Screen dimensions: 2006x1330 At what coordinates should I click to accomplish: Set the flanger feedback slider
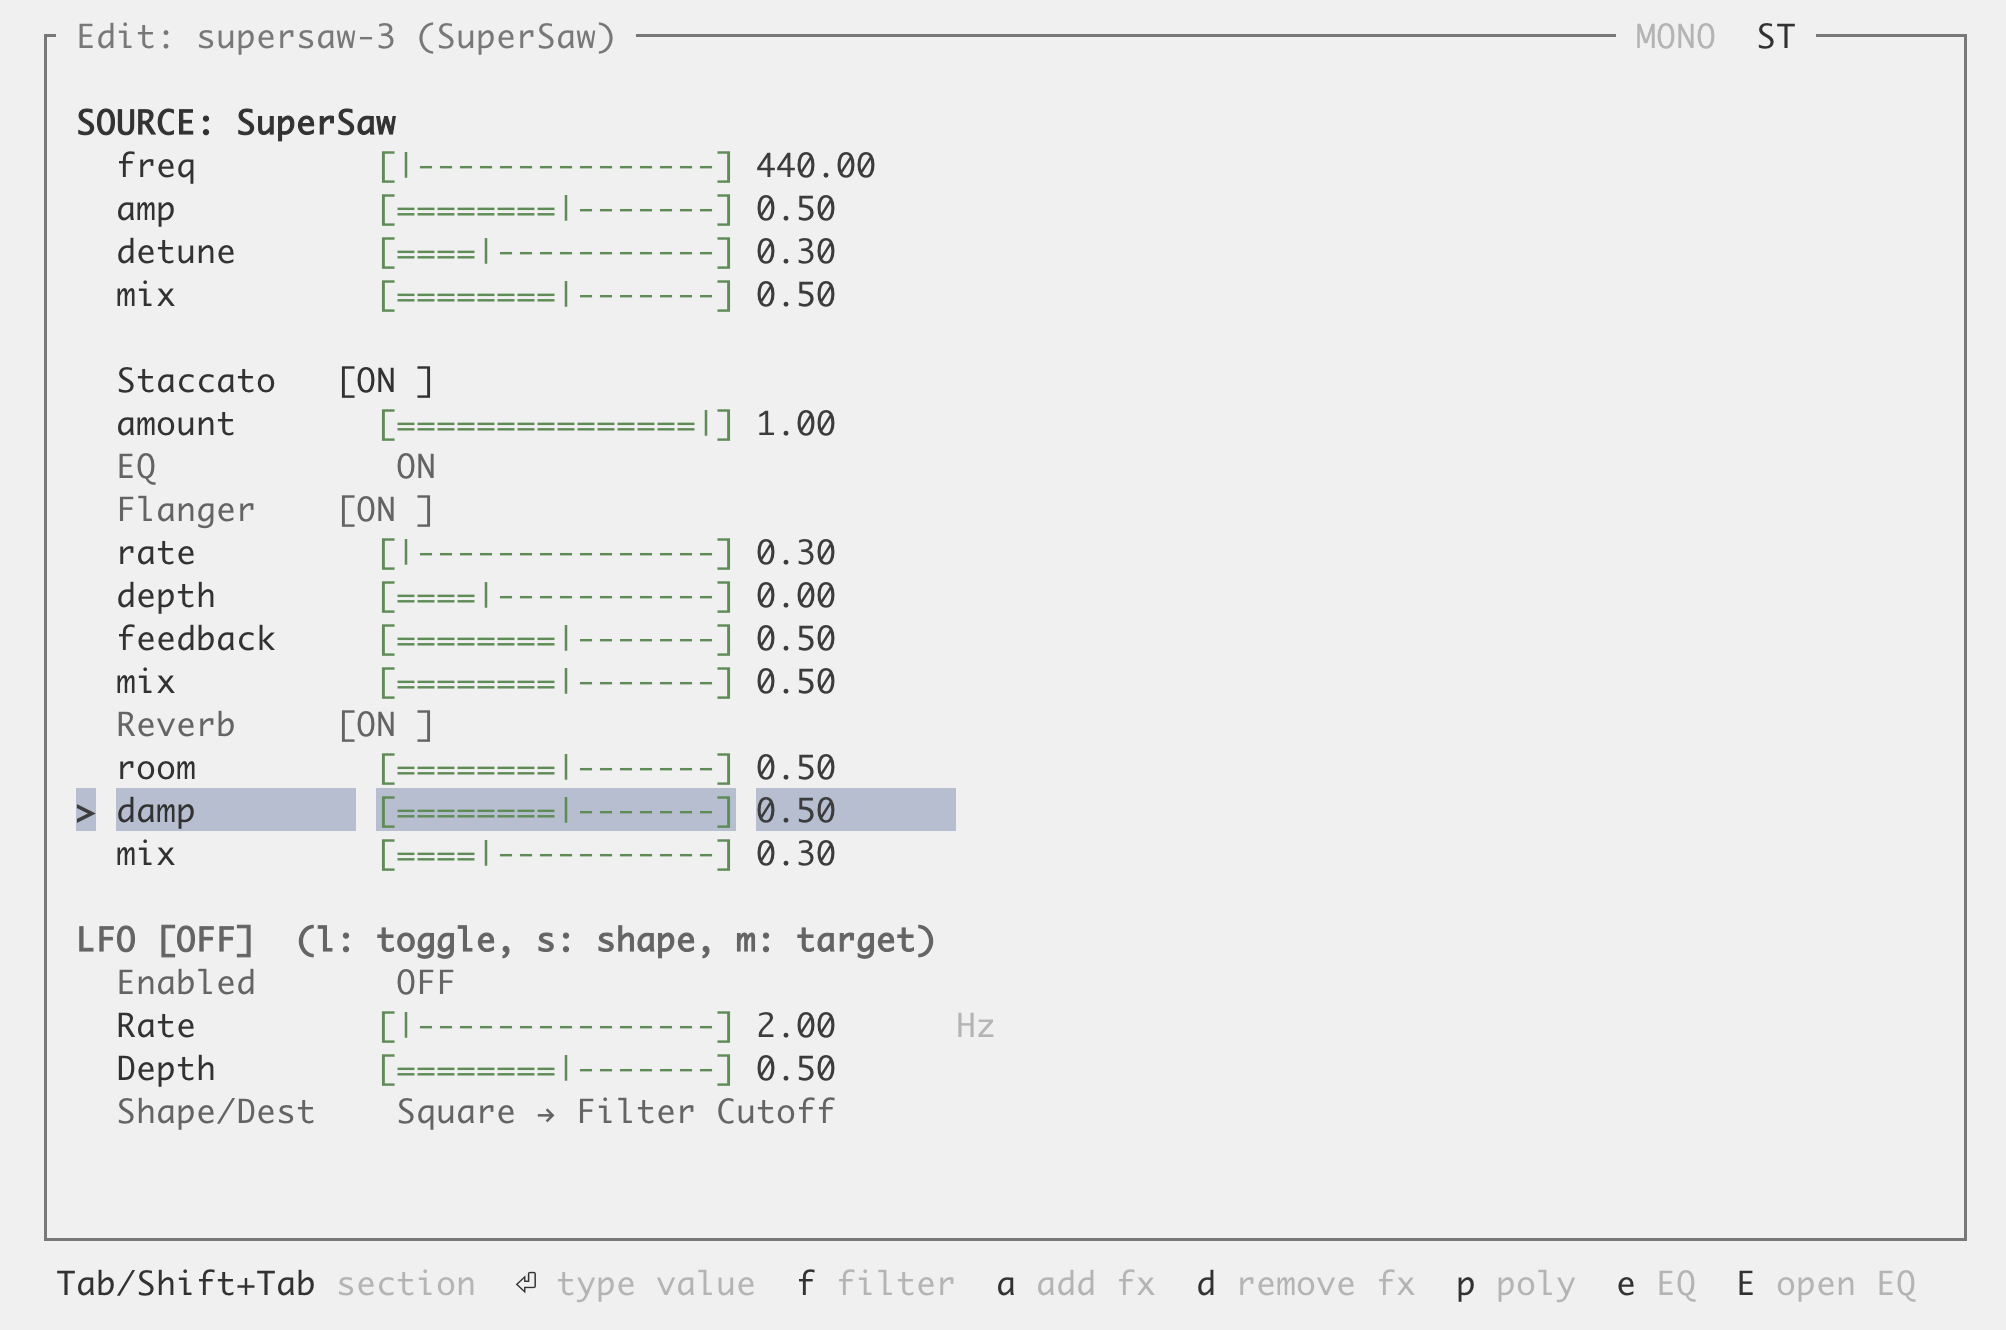click(555, 638)
